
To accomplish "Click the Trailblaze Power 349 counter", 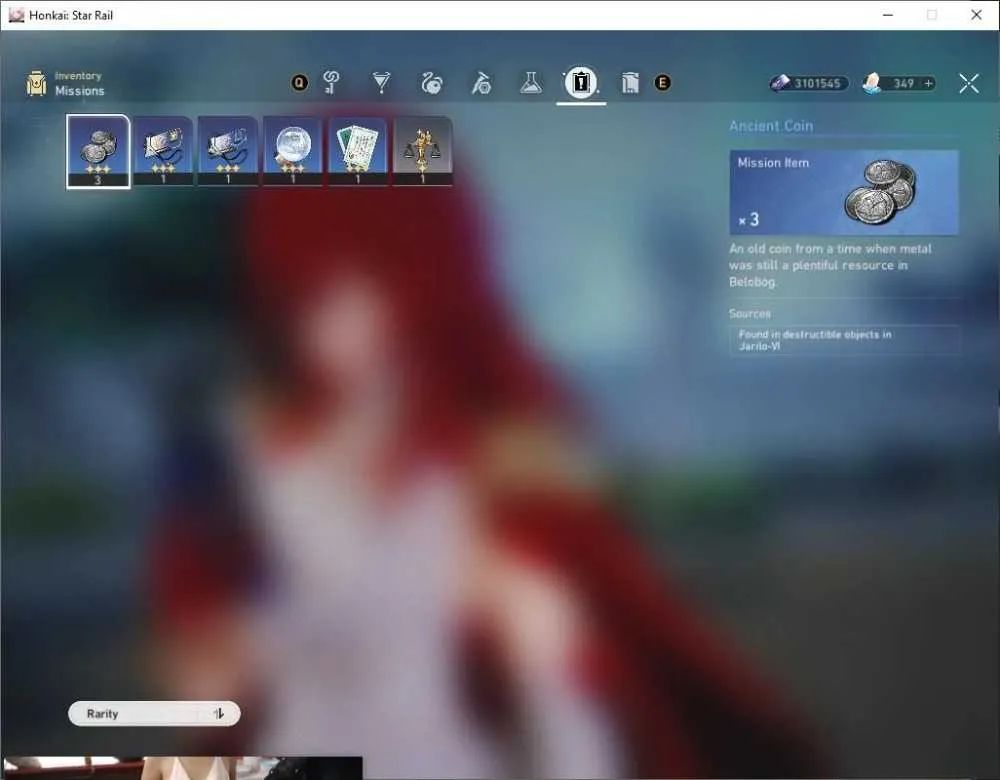I will click(904, 84).
